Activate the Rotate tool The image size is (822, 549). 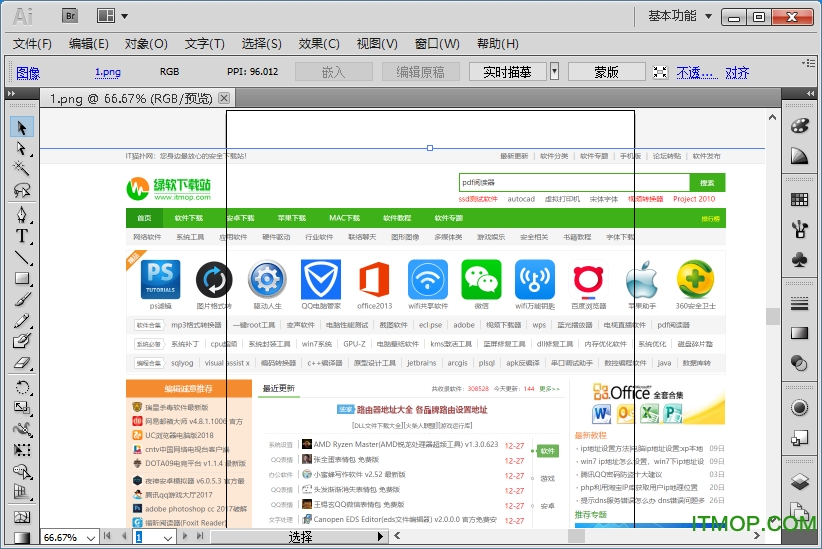click(21, 387)
